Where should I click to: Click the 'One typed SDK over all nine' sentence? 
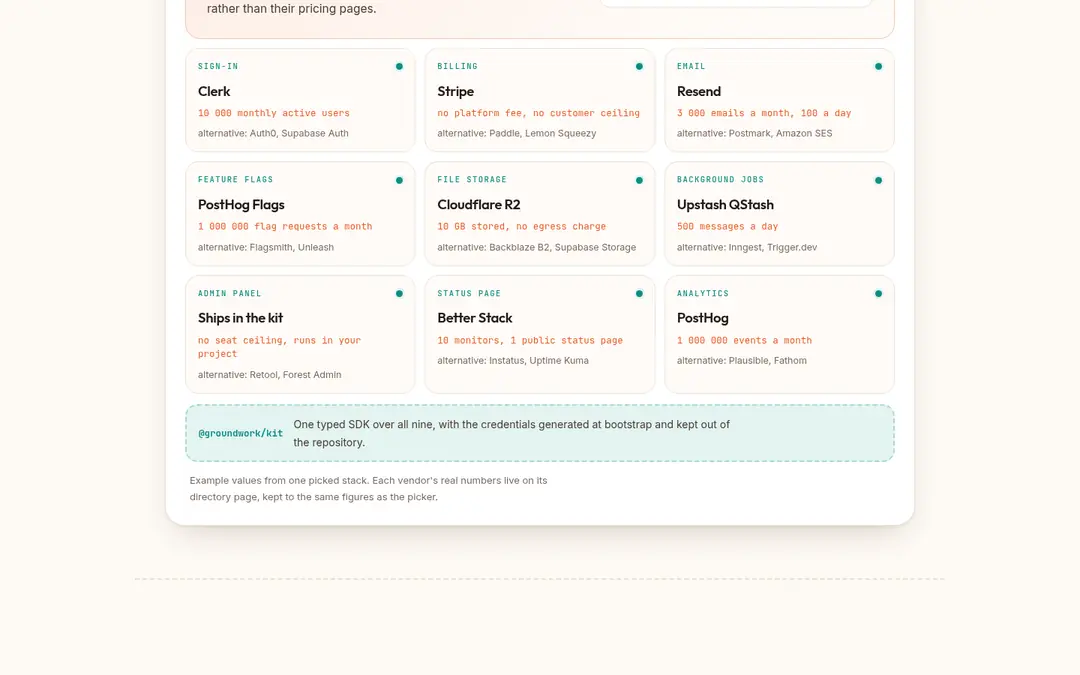511,433
